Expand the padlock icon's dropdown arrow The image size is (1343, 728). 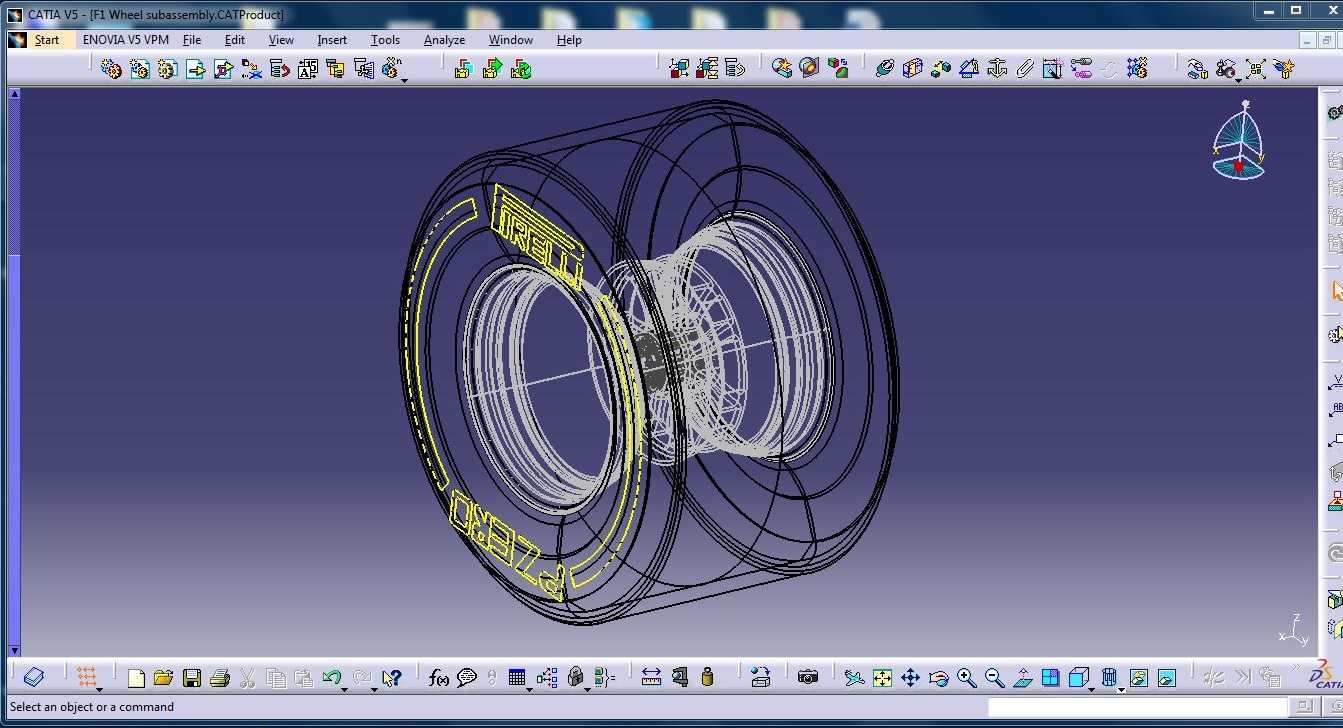click(x=585, y=689)
